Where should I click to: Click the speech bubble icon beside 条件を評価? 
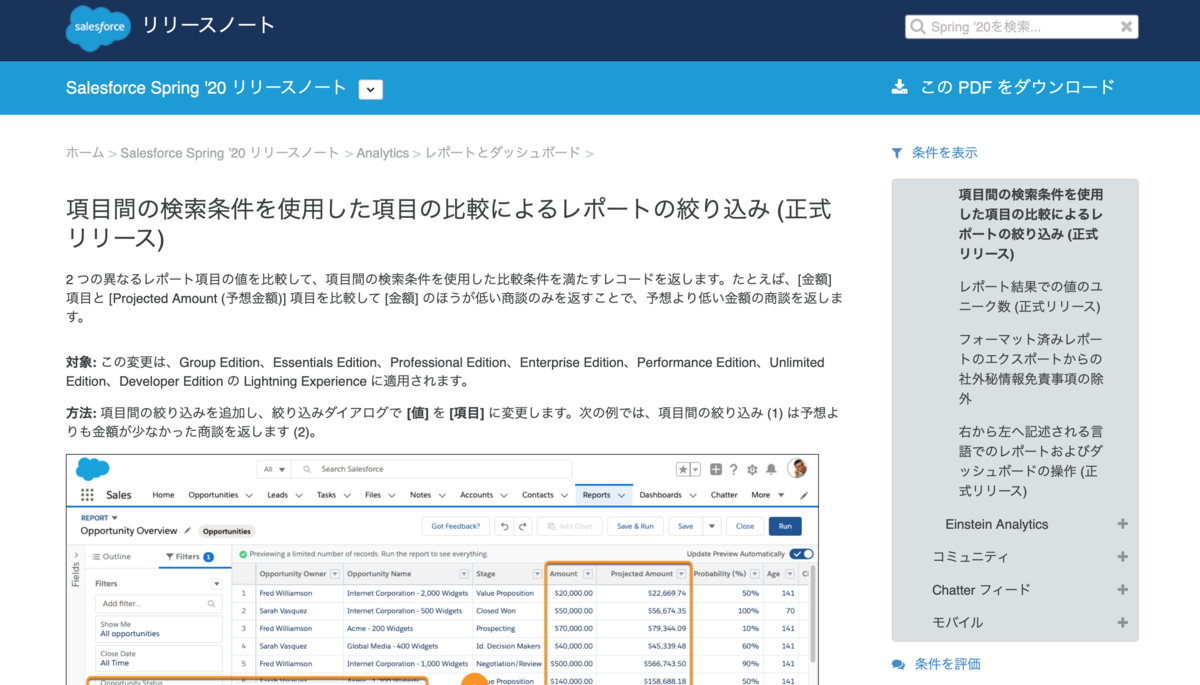tap(898, 664)
